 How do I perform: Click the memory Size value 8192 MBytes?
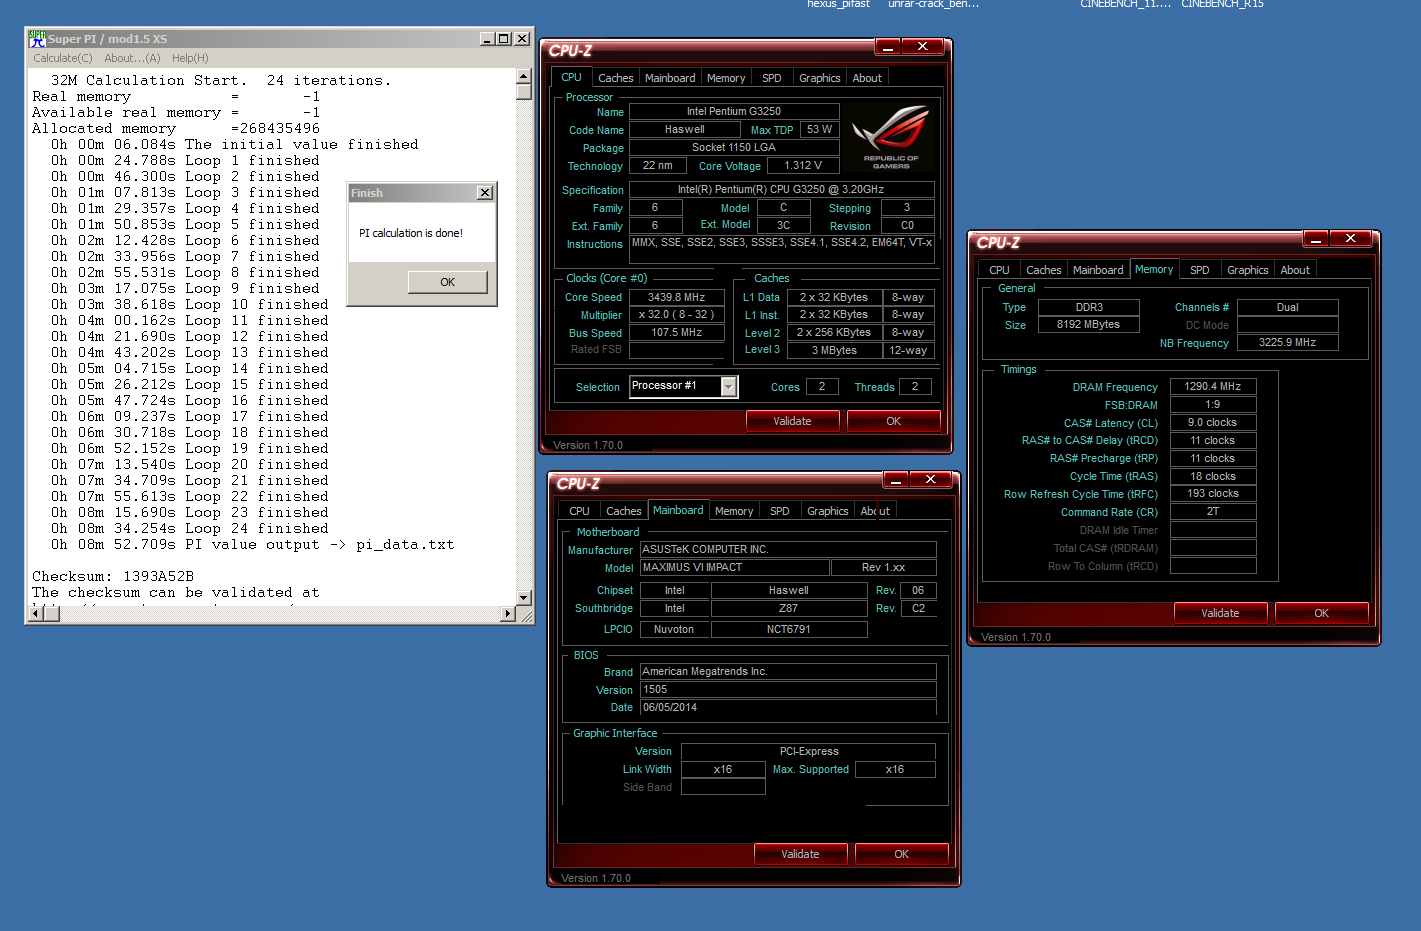[x=1089, y=324]
